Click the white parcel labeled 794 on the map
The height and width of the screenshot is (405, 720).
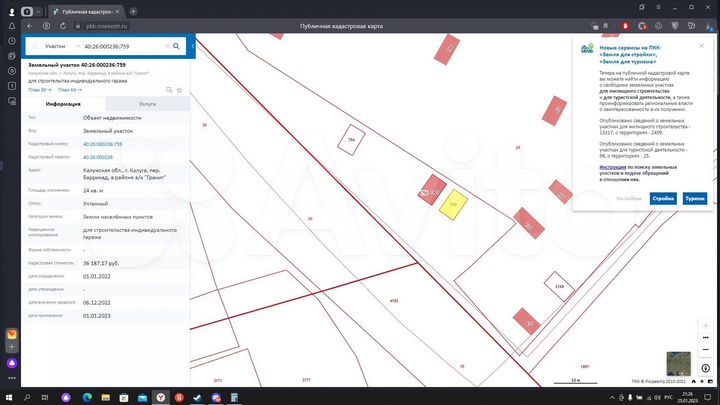coord(351,140)
